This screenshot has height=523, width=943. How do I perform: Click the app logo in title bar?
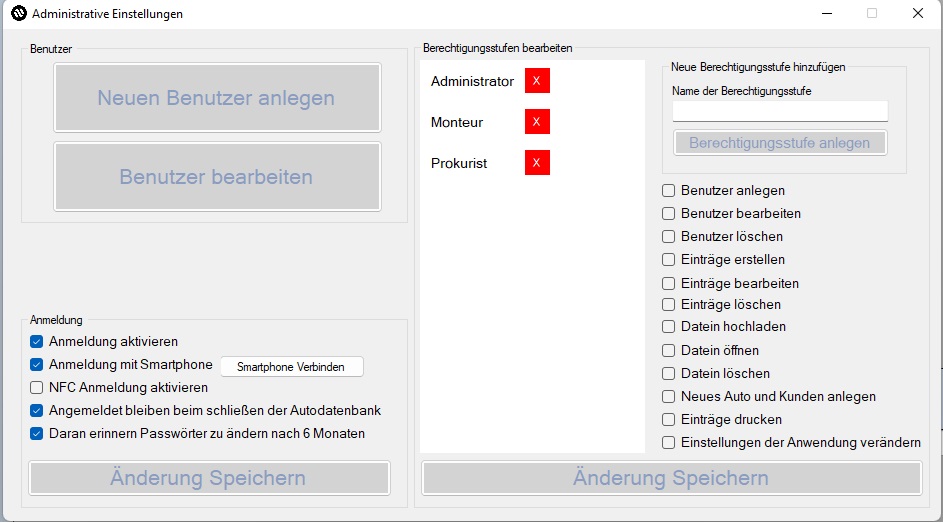[x=17, y=14]
